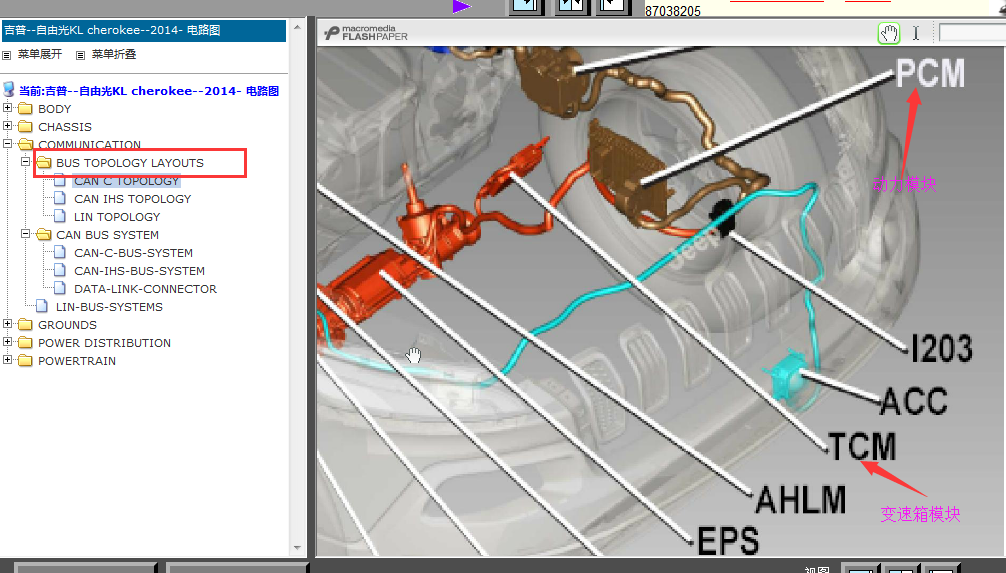Click the number 87038205 at top
This screenshot has width=1006, height=573.
pos(672,11)
